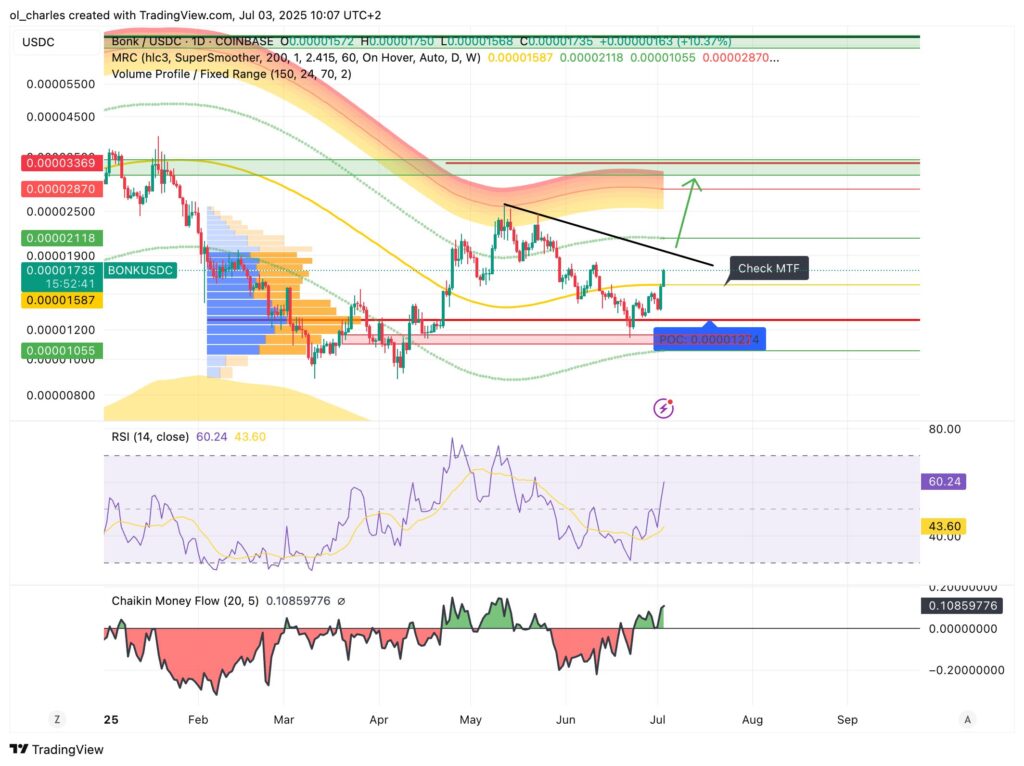Click the purple lightning catalyst icon on the chart
The width and height of the screenshot is (1024, 766).
pos(663,407)
